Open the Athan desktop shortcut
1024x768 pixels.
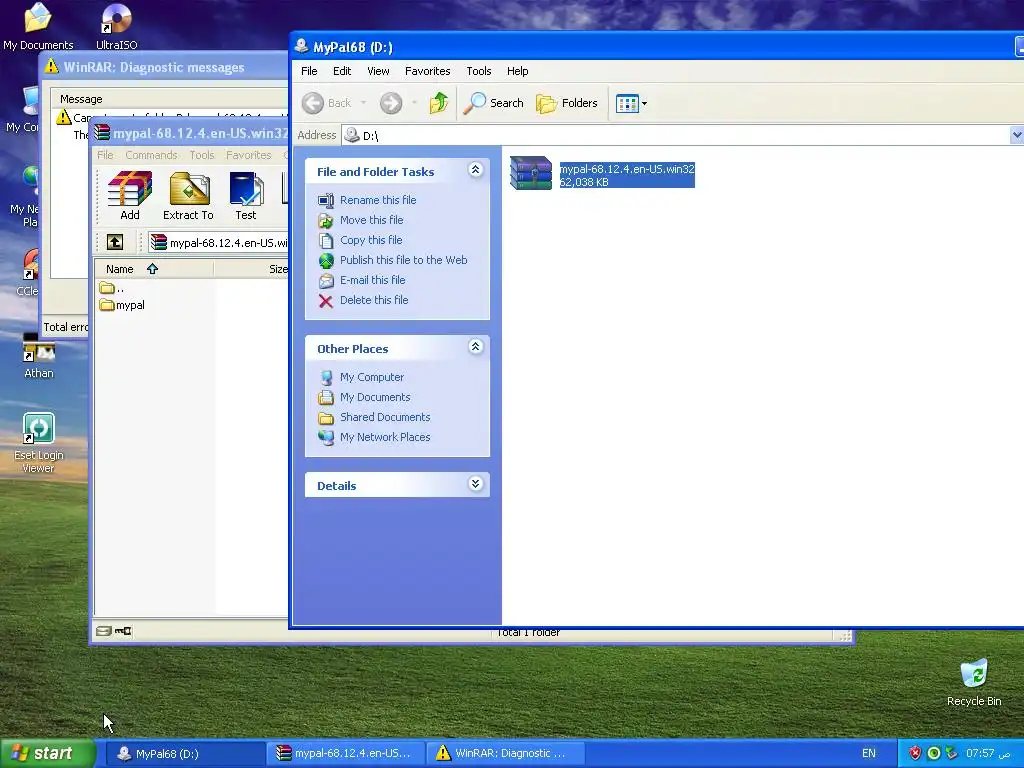point(39,356)
